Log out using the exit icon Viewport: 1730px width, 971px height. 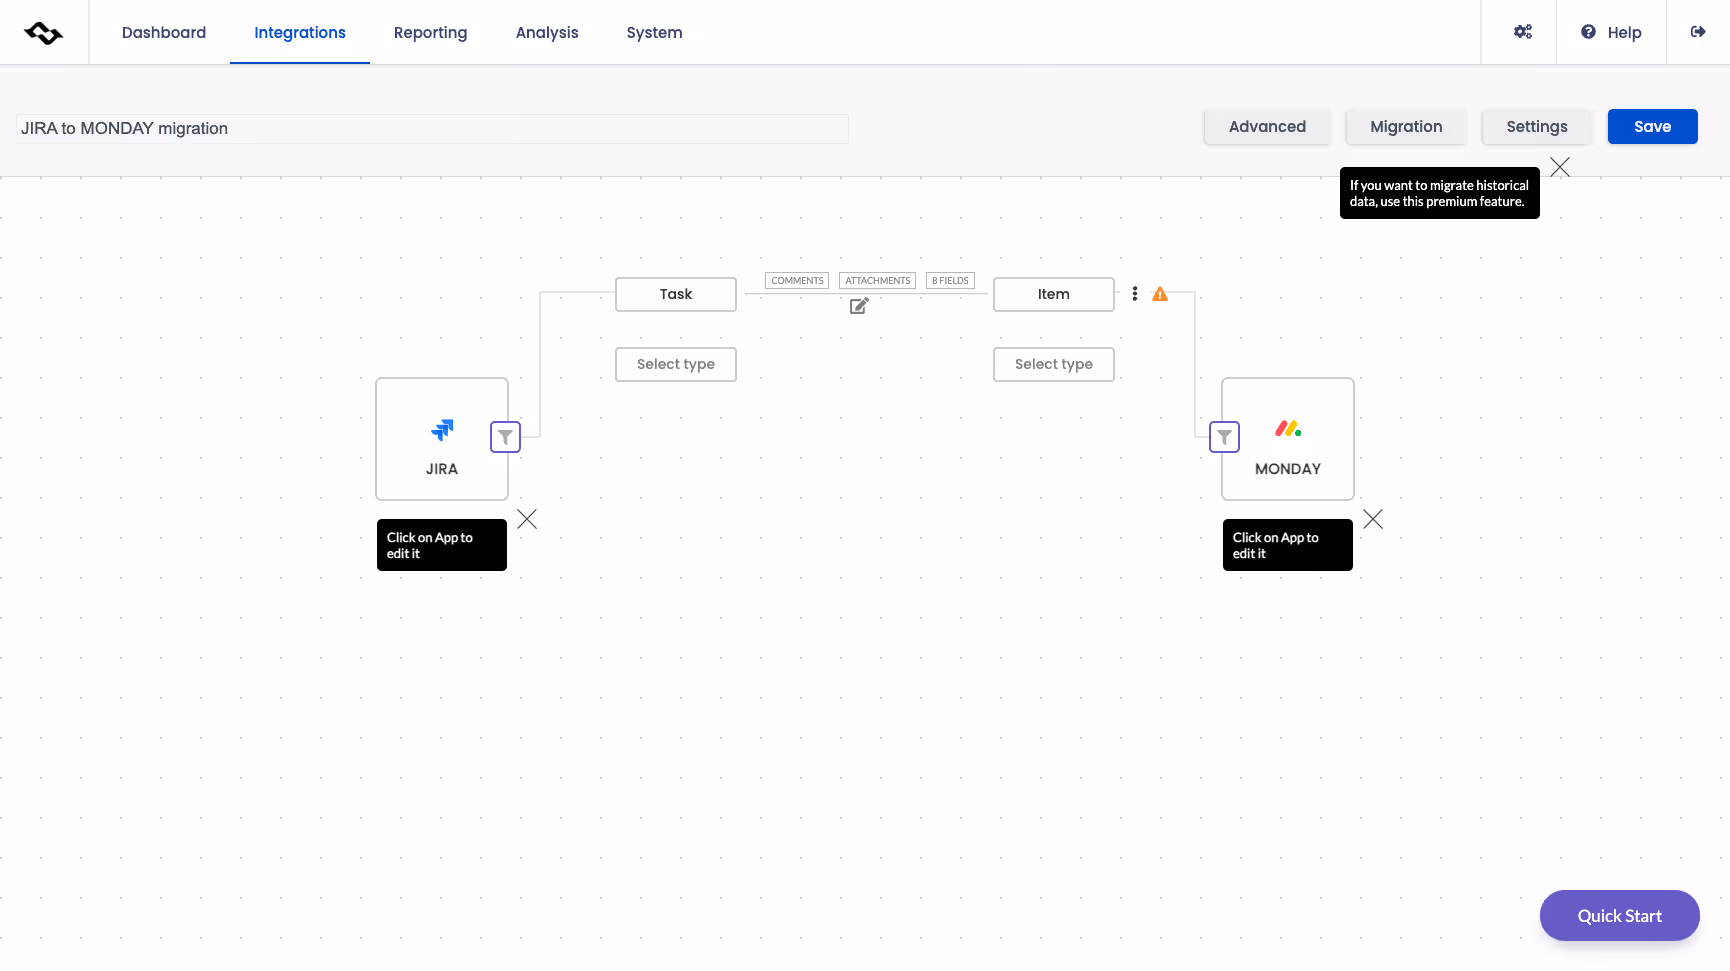[x=1699, y=31]
